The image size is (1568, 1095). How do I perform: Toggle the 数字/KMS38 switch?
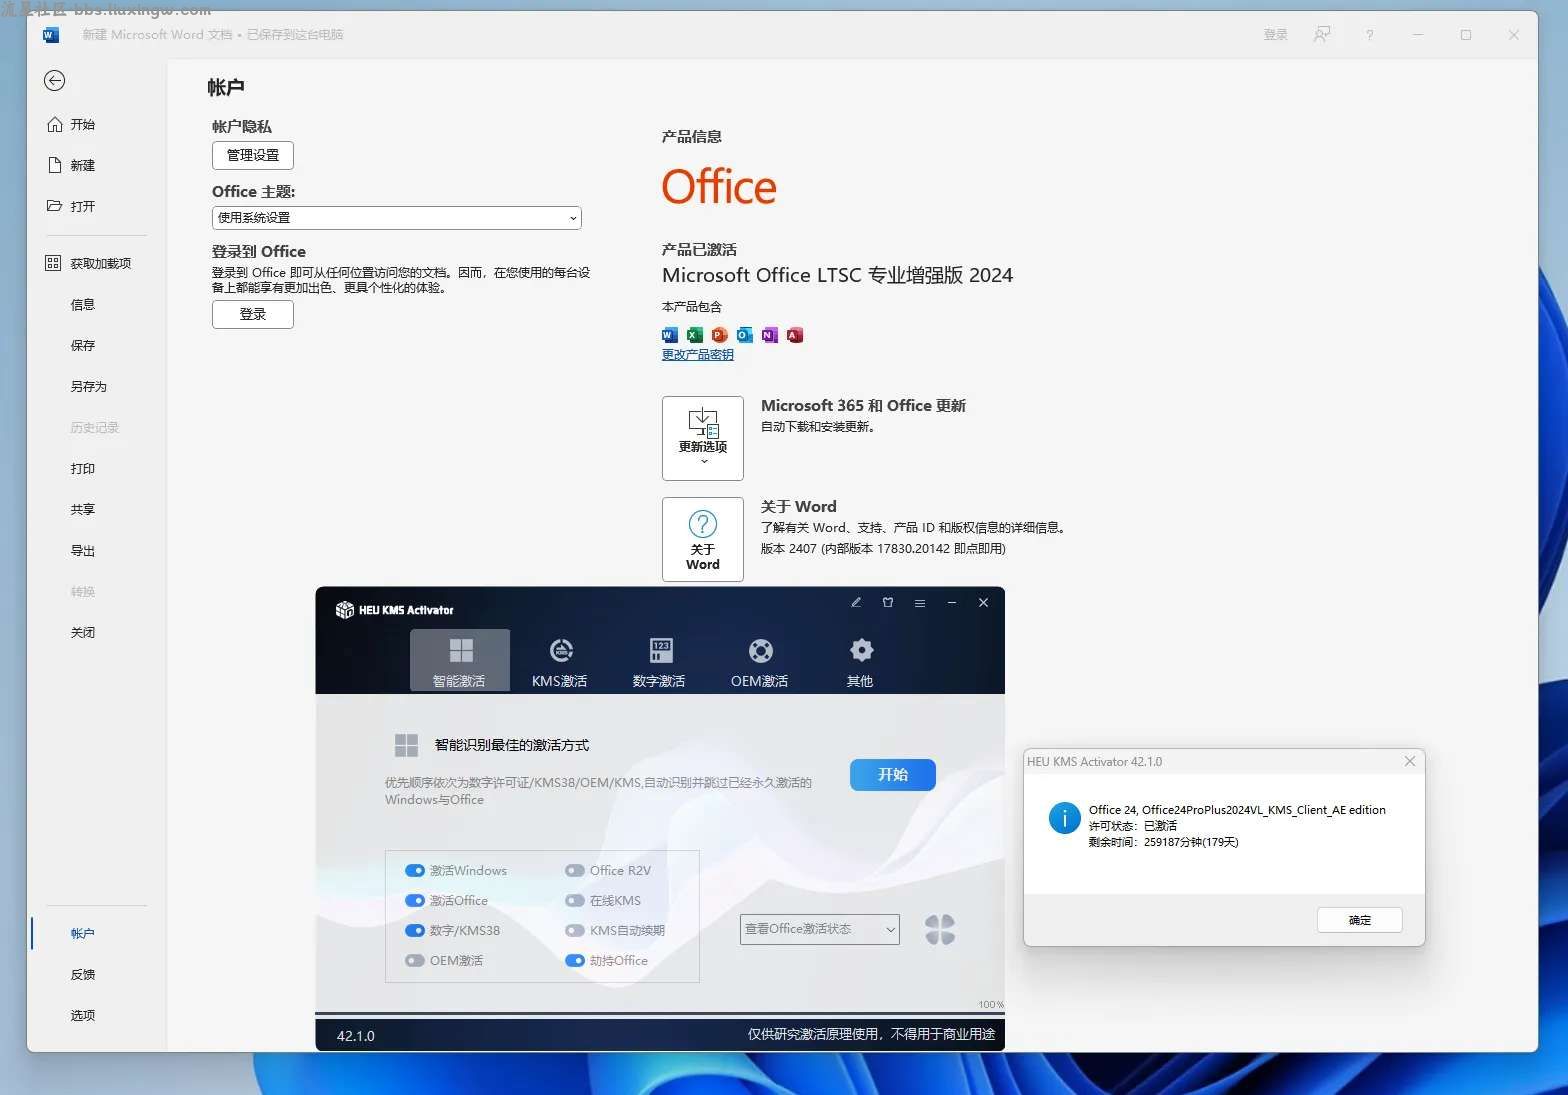414,931
